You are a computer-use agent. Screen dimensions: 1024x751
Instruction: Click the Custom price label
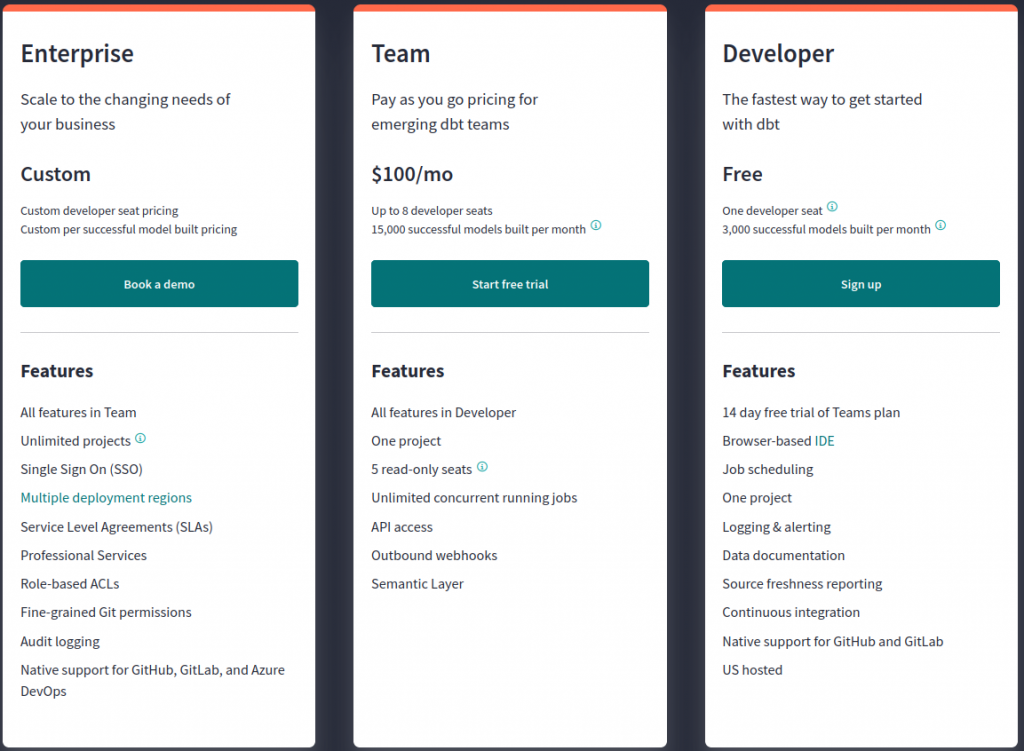[x=56, y=174]
